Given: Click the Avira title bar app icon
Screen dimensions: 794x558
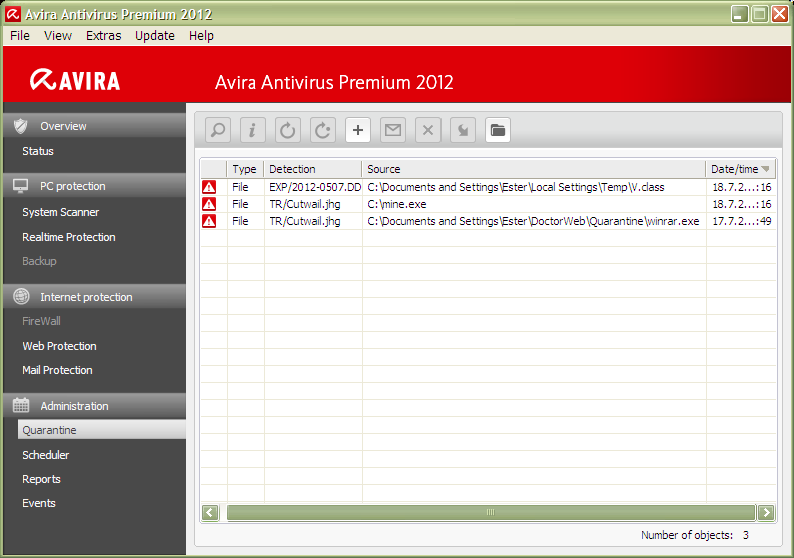Looking at the screenshot, I should click(13, 14).
